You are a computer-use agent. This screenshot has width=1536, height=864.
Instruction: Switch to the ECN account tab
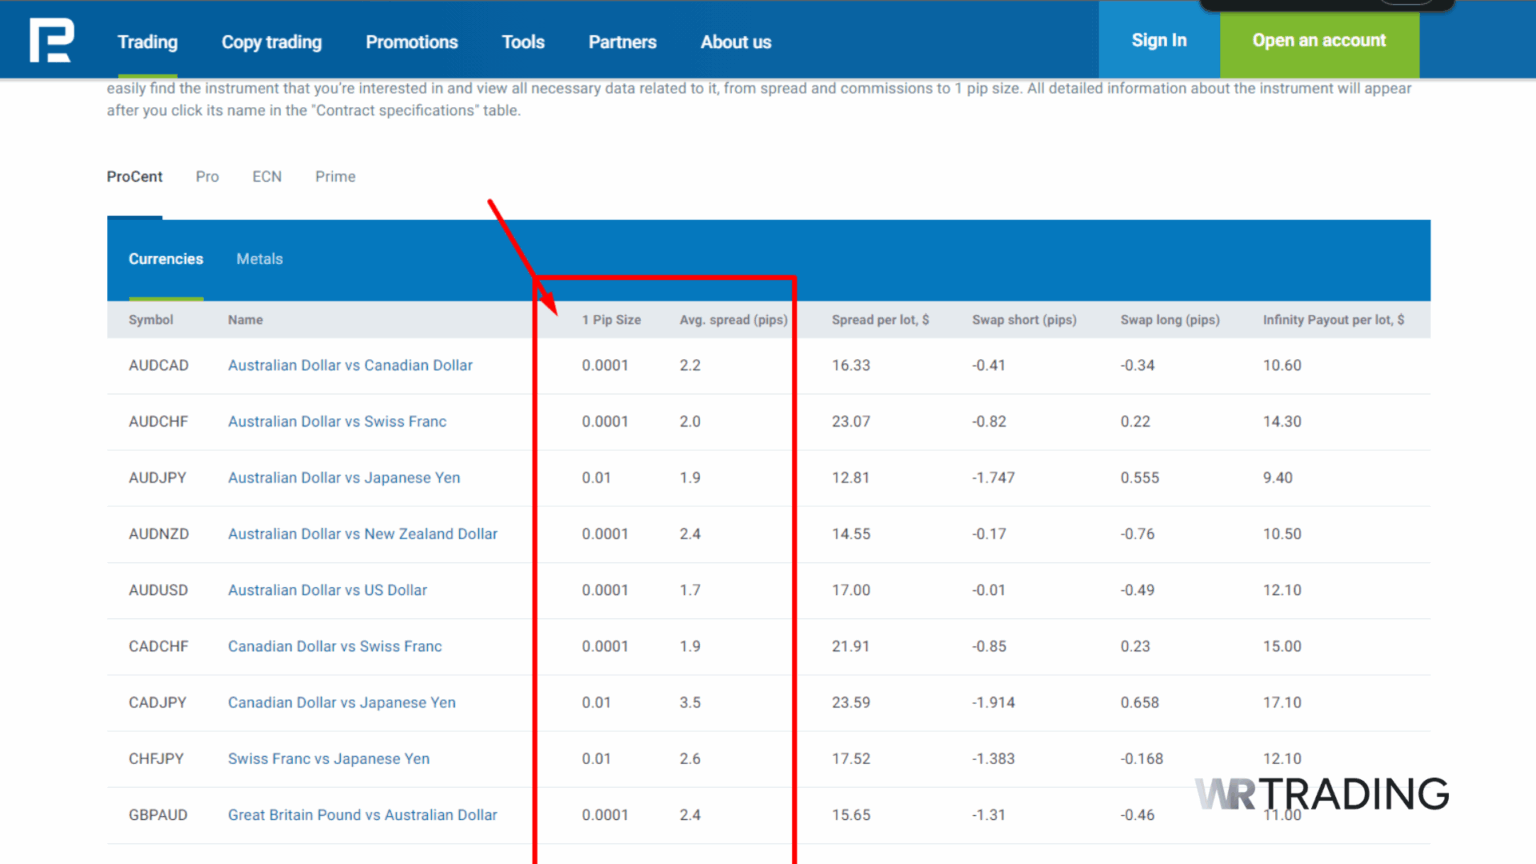(266, 176)
